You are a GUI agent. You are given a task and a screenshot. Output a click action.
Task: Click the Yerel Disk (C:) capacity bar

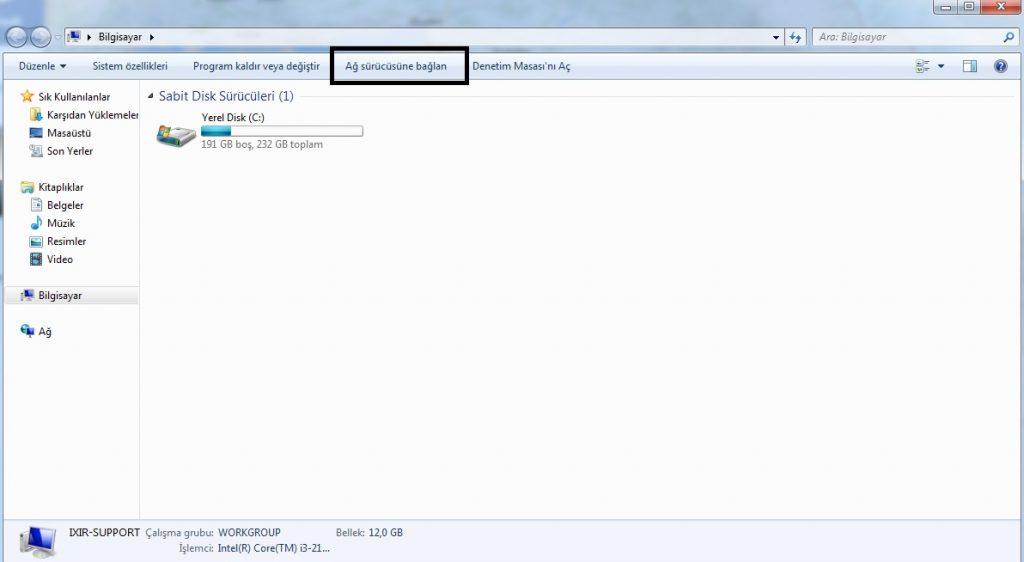point(282,131)
